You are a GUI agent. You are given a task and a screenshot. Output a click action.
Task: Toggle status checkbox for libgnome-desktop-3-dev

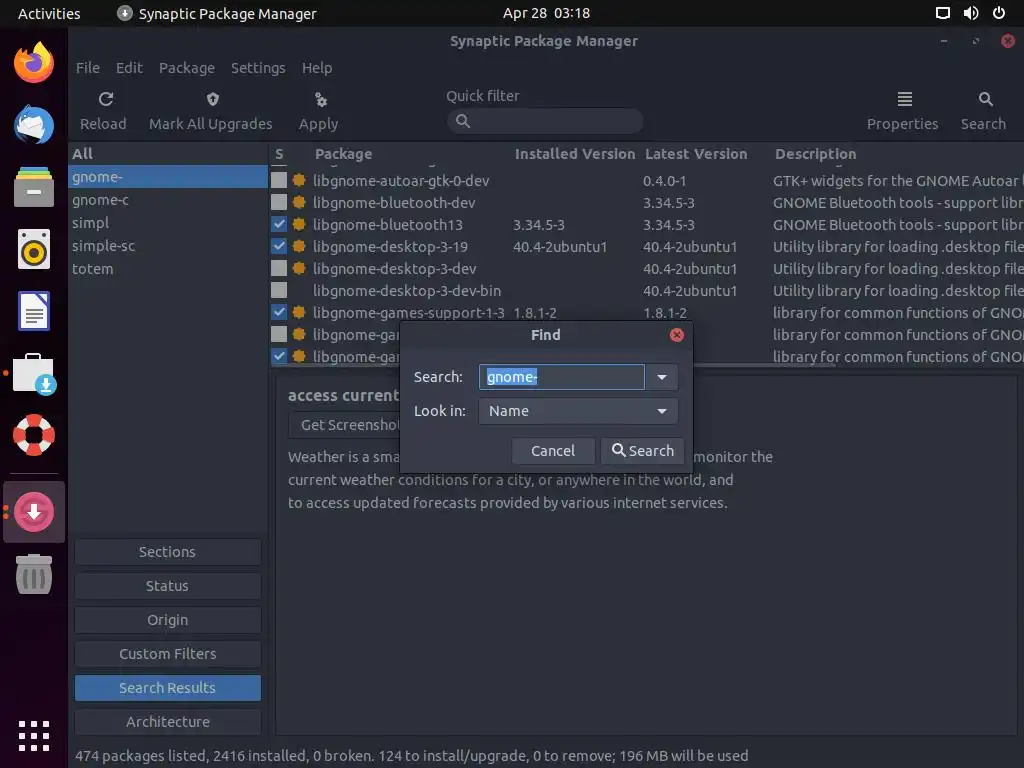click(x=279, y=268)
